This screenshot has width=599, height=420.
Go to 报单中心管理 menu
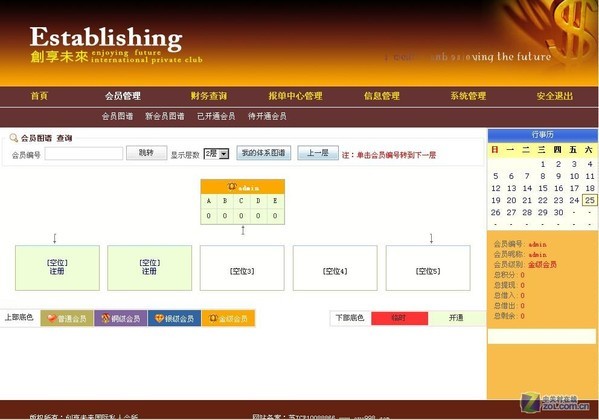pos(295,96)
